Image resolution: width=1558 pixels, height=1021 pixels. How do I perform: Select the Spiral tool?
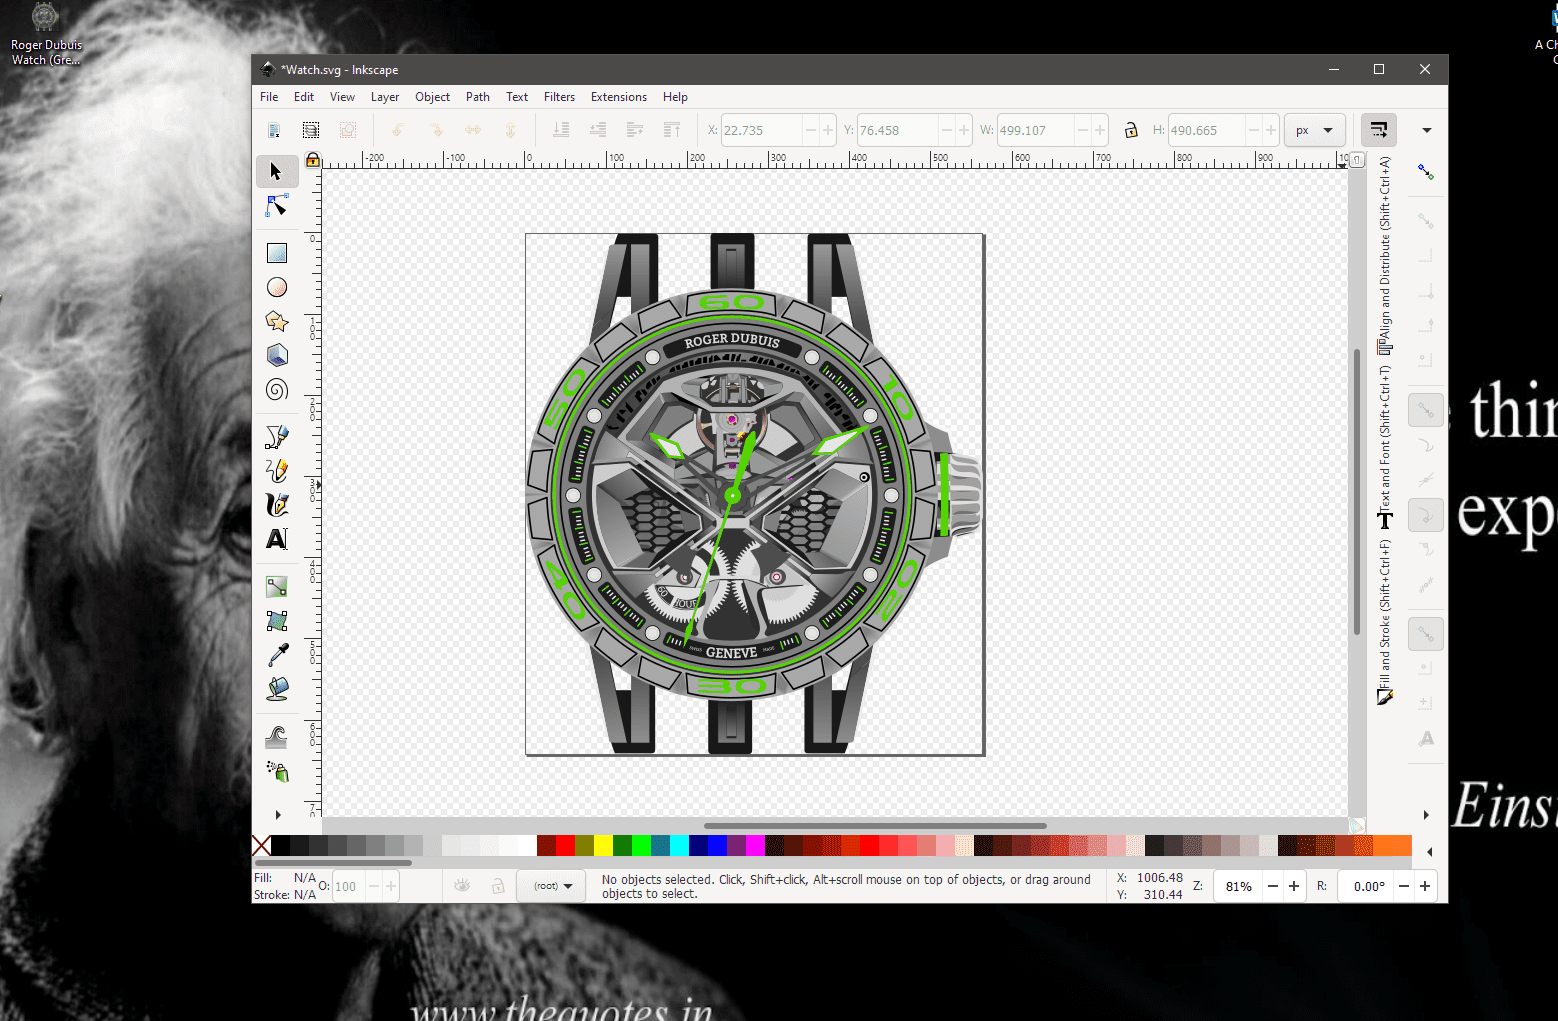point(277,389)
